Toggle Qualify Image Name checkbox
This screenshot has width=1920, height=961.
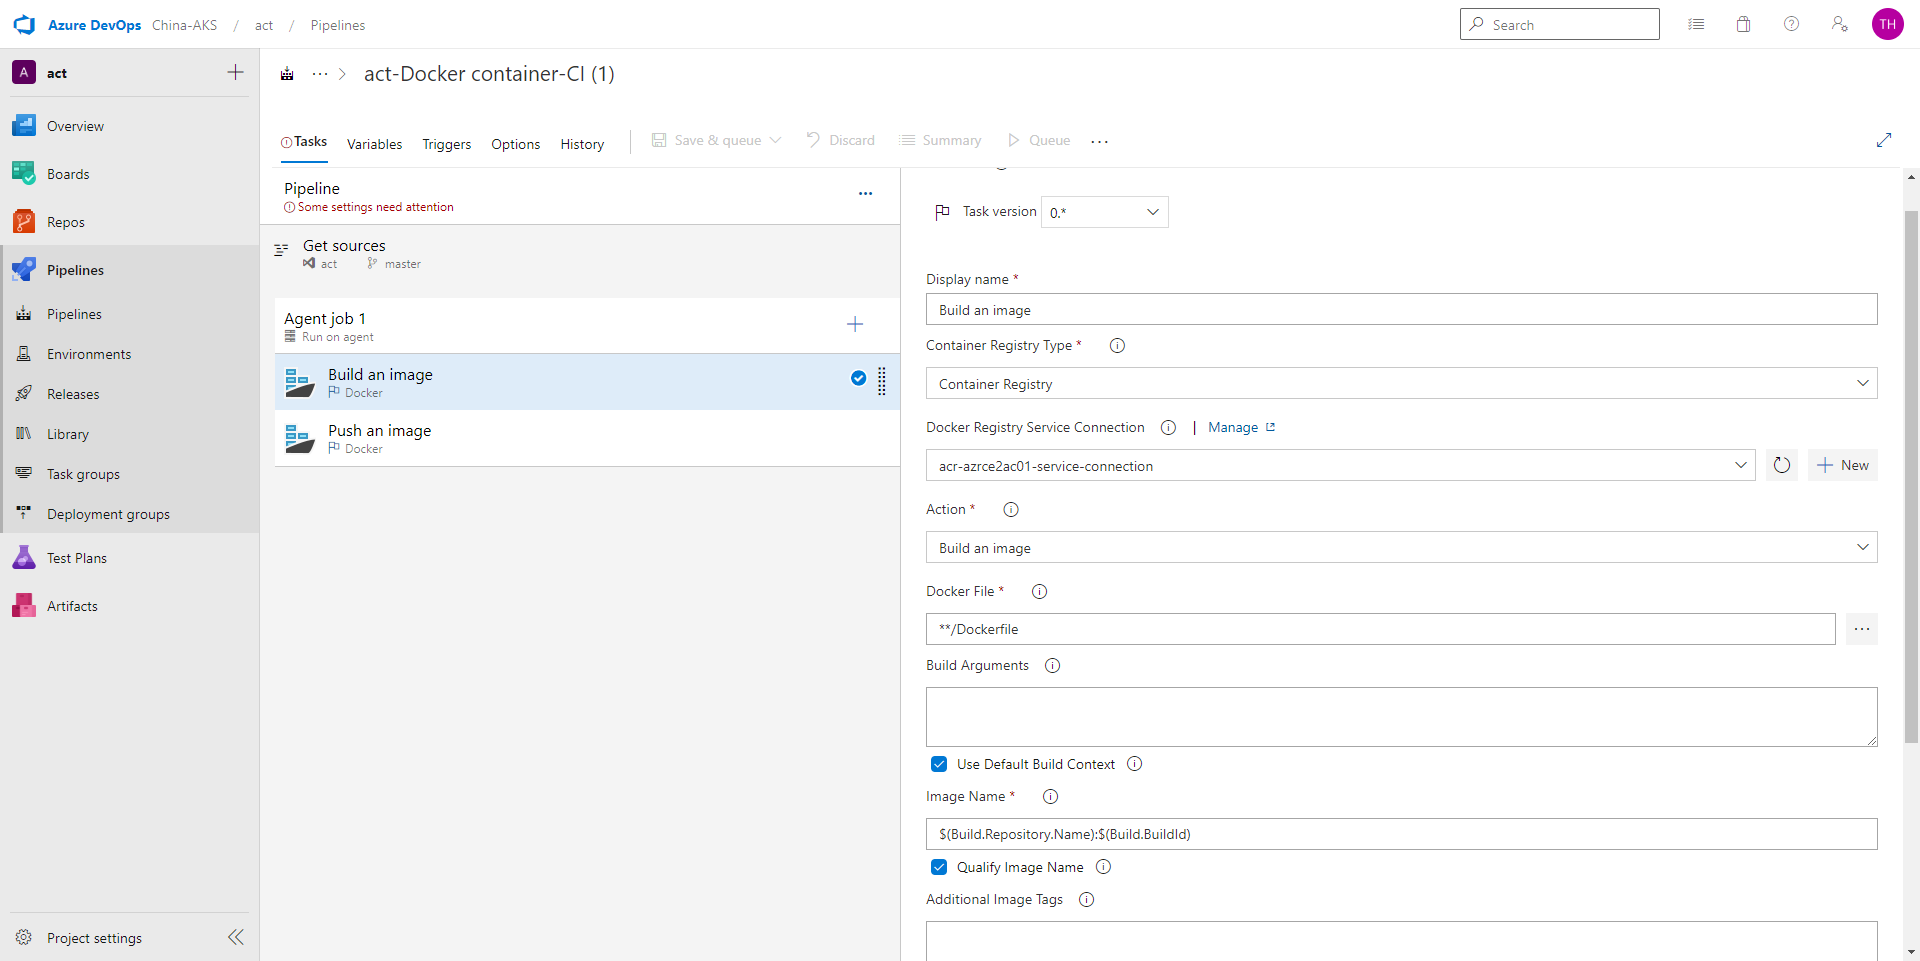click(939, 867)
